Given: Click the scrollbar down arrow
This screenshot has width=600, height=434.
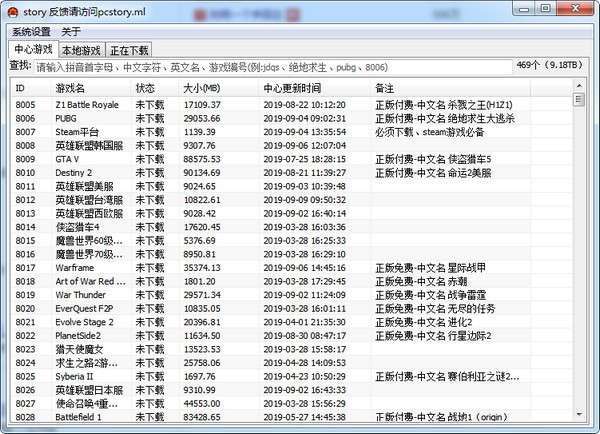Looking at the screenshot, I should (x=579, y=414).
